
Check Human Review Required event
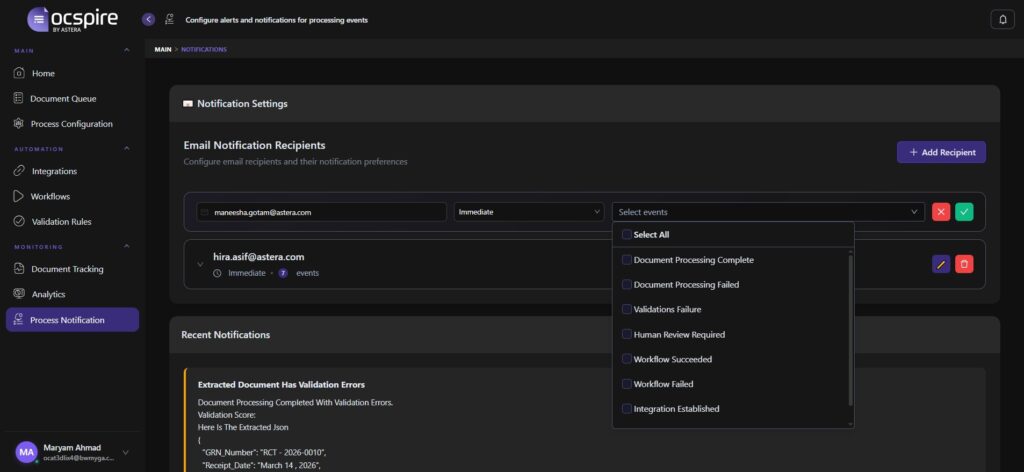(627, 334)
